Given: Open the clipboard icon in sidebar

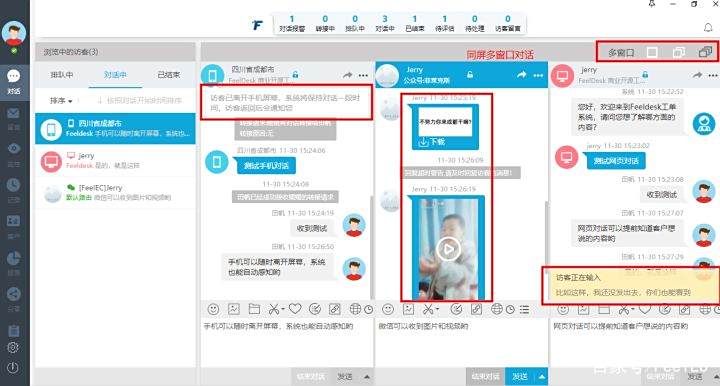Looking at the screenshot, I should 13,331.
